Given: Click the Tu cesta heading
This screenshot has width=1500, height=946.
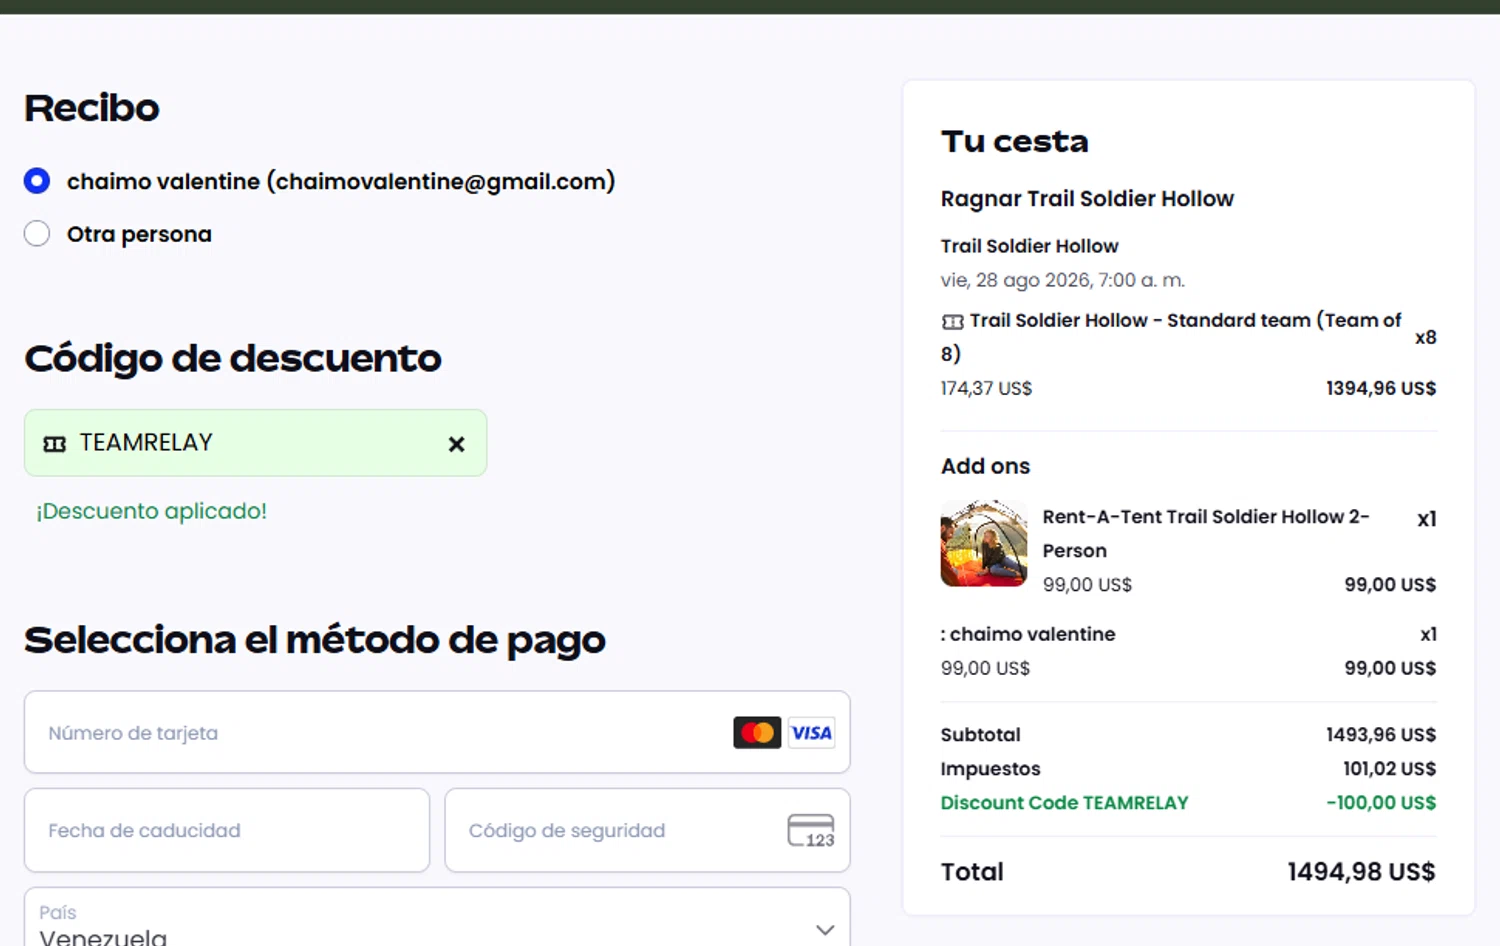Looking at the screenshot, I should coord(1014,141).
